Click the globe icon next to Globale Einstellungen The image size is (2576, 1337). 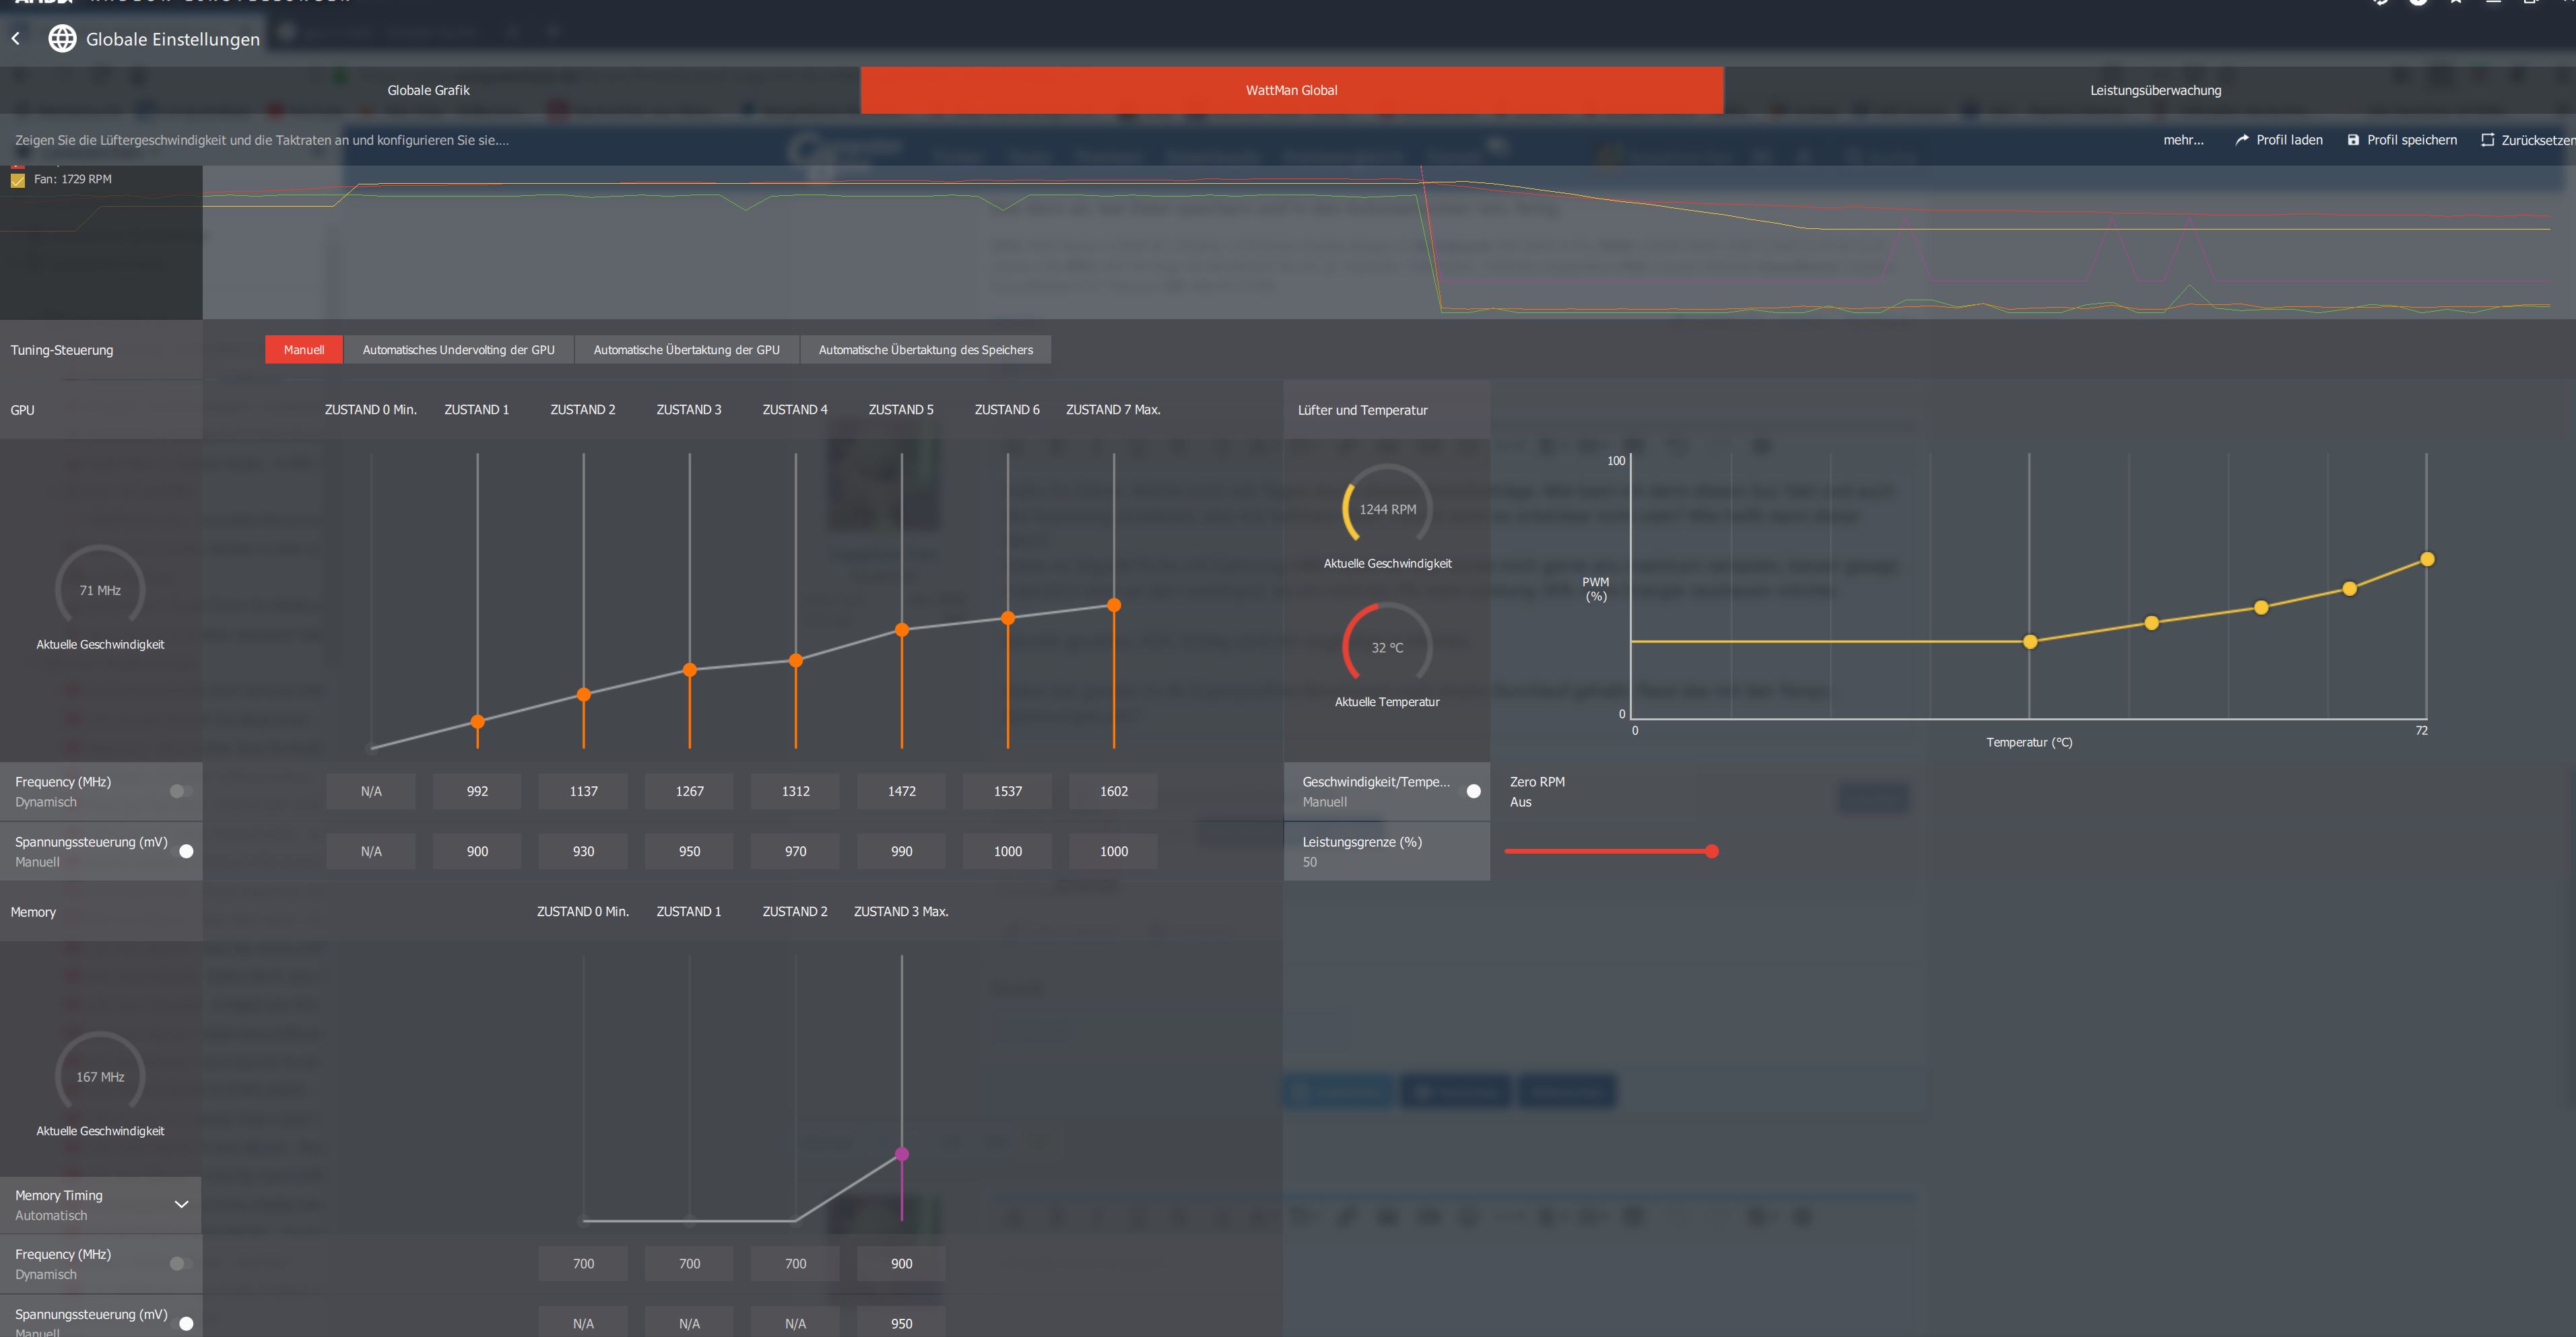[62, 39]
